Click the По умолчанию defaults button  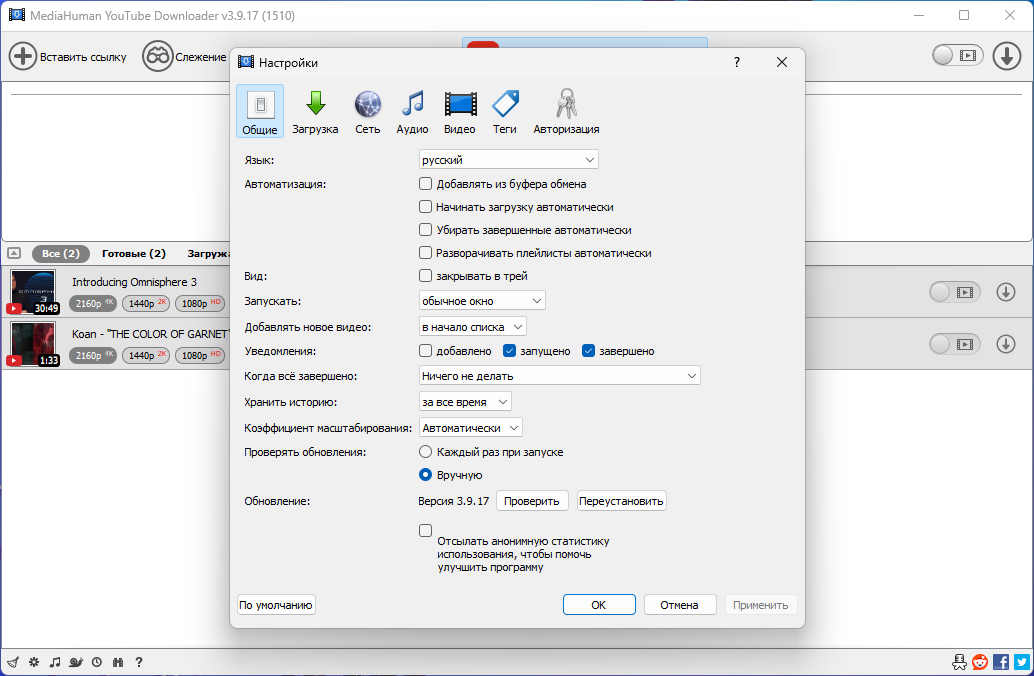point(276,605)
